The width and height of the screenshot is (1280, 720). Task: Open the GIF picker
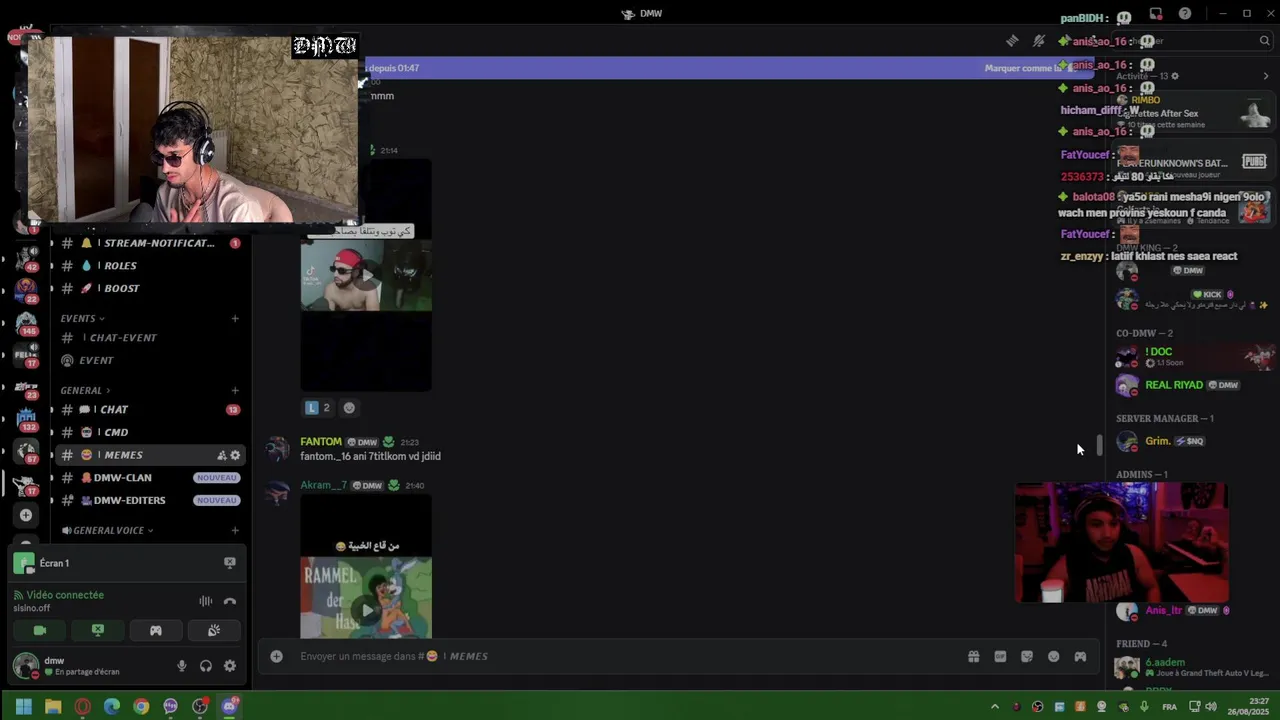(x=1000, y=656)
